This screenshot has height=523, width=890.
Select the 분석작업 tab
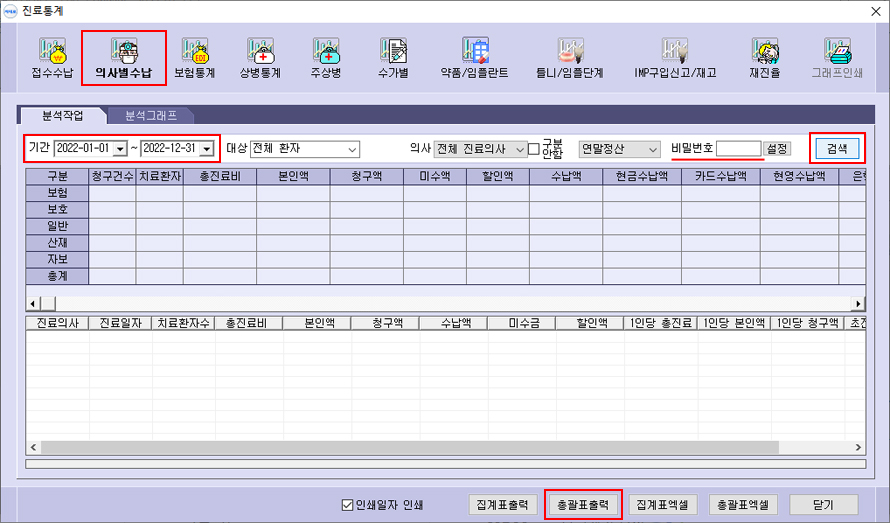point(63,115)
